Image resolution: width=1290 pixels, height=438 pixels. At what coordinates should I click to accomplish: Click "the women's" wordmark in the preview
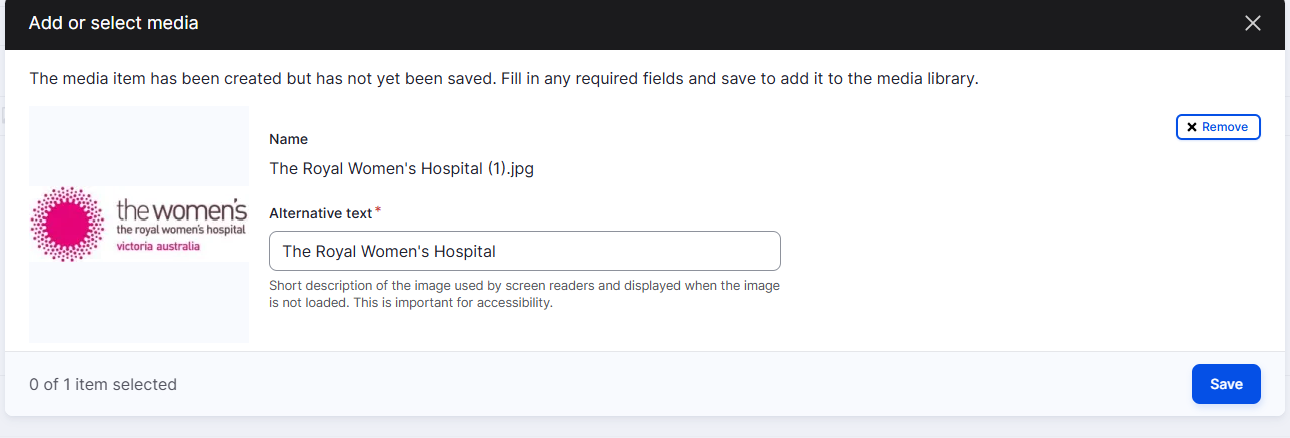(181, 210)
